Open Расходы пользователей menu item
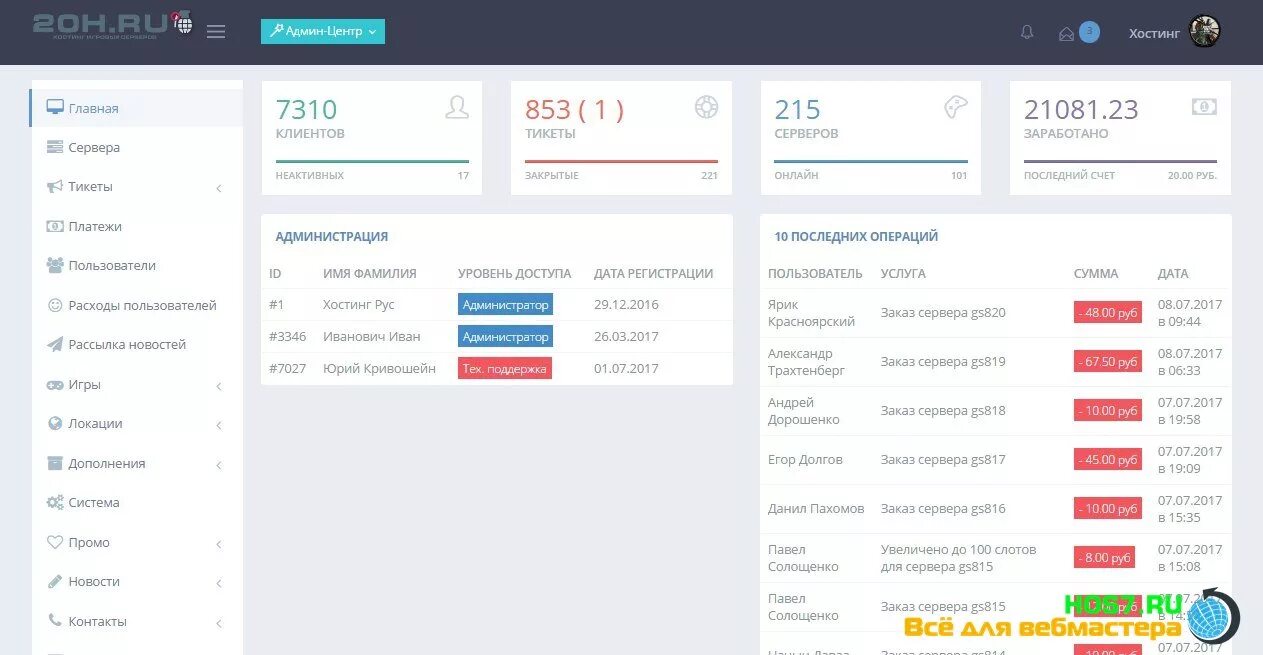Screen dimensions: 1263x655 click(x=136, y=305)
